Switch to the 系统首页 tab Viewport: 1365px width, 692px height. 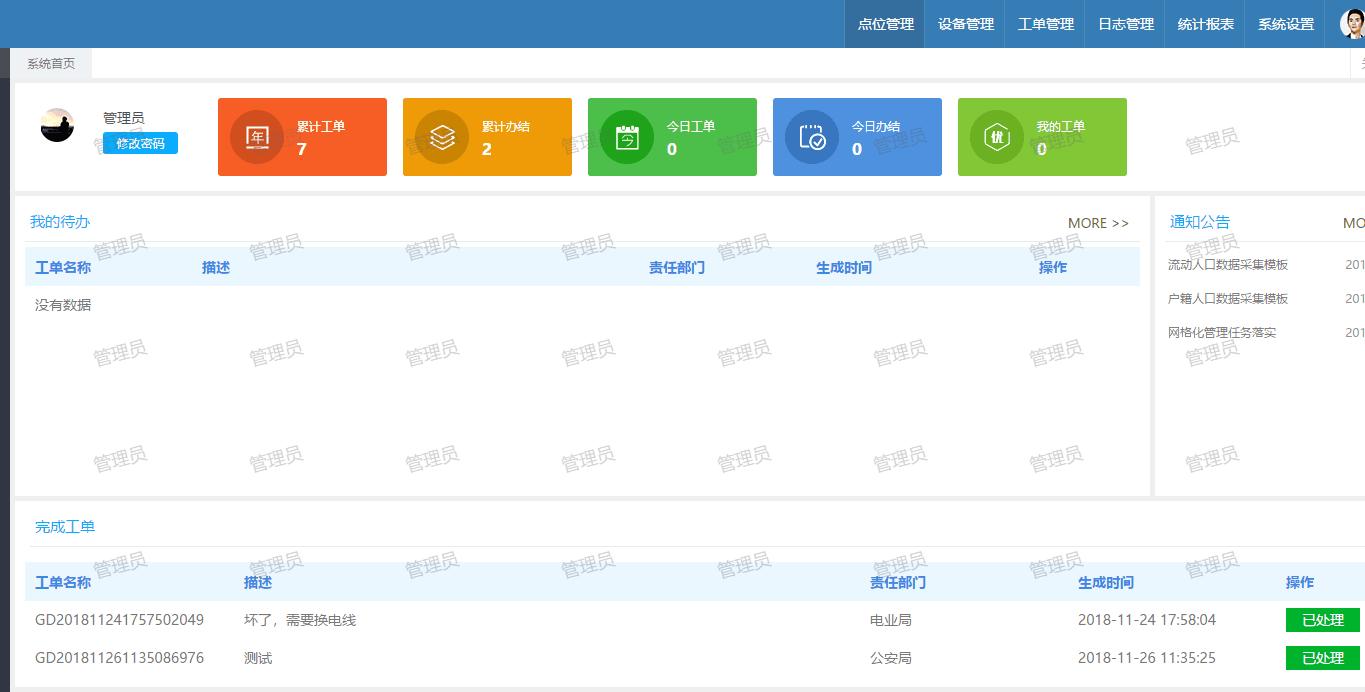tap(51, 62)
